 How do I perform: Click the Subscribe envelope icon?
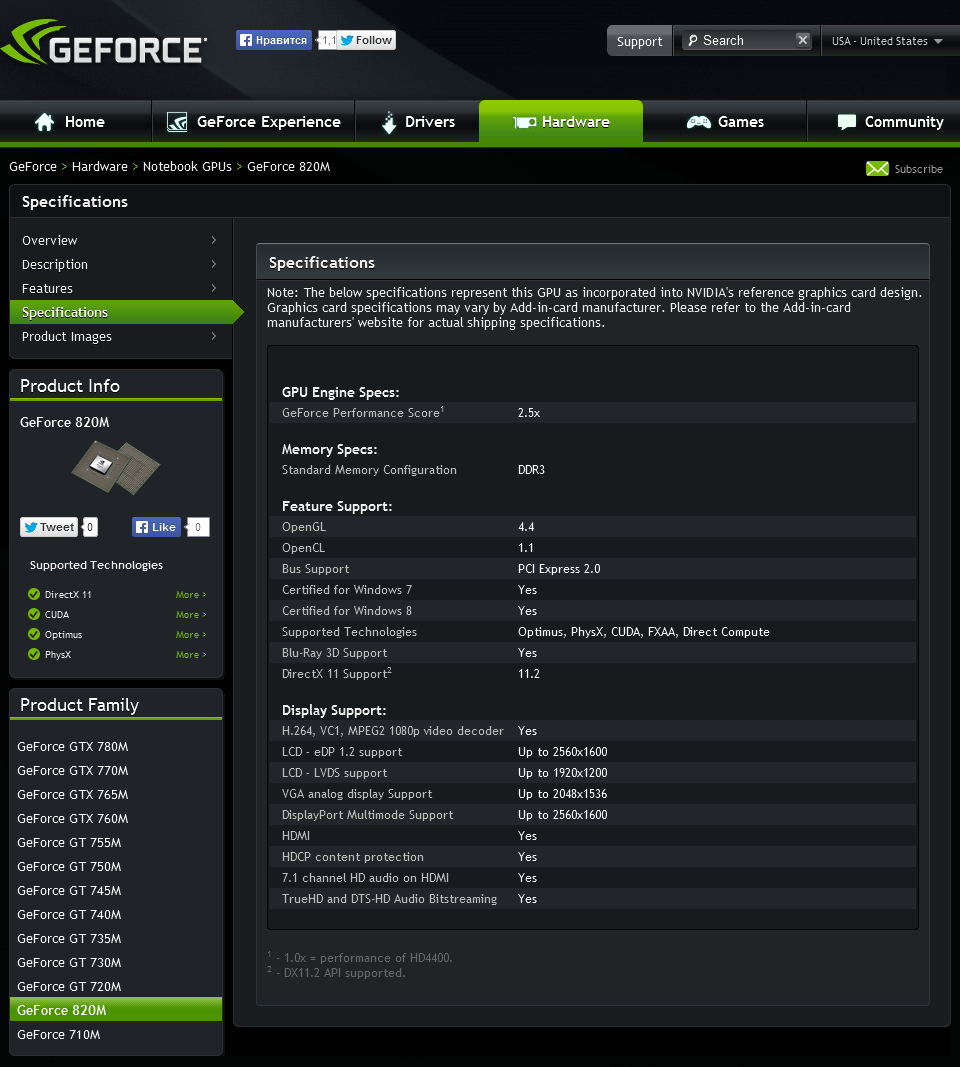tap(877, 169)
